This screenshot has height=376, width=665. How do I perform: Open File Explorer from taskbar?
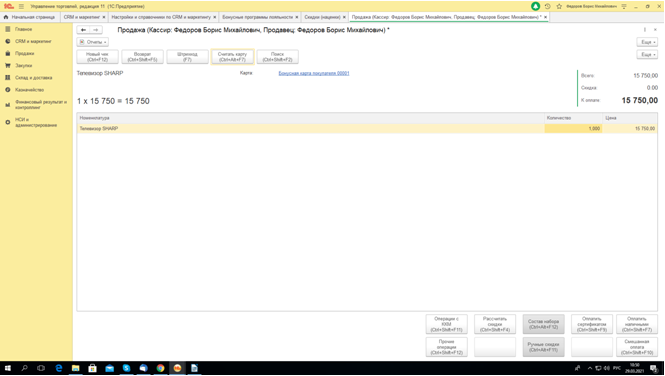[75, 368]
